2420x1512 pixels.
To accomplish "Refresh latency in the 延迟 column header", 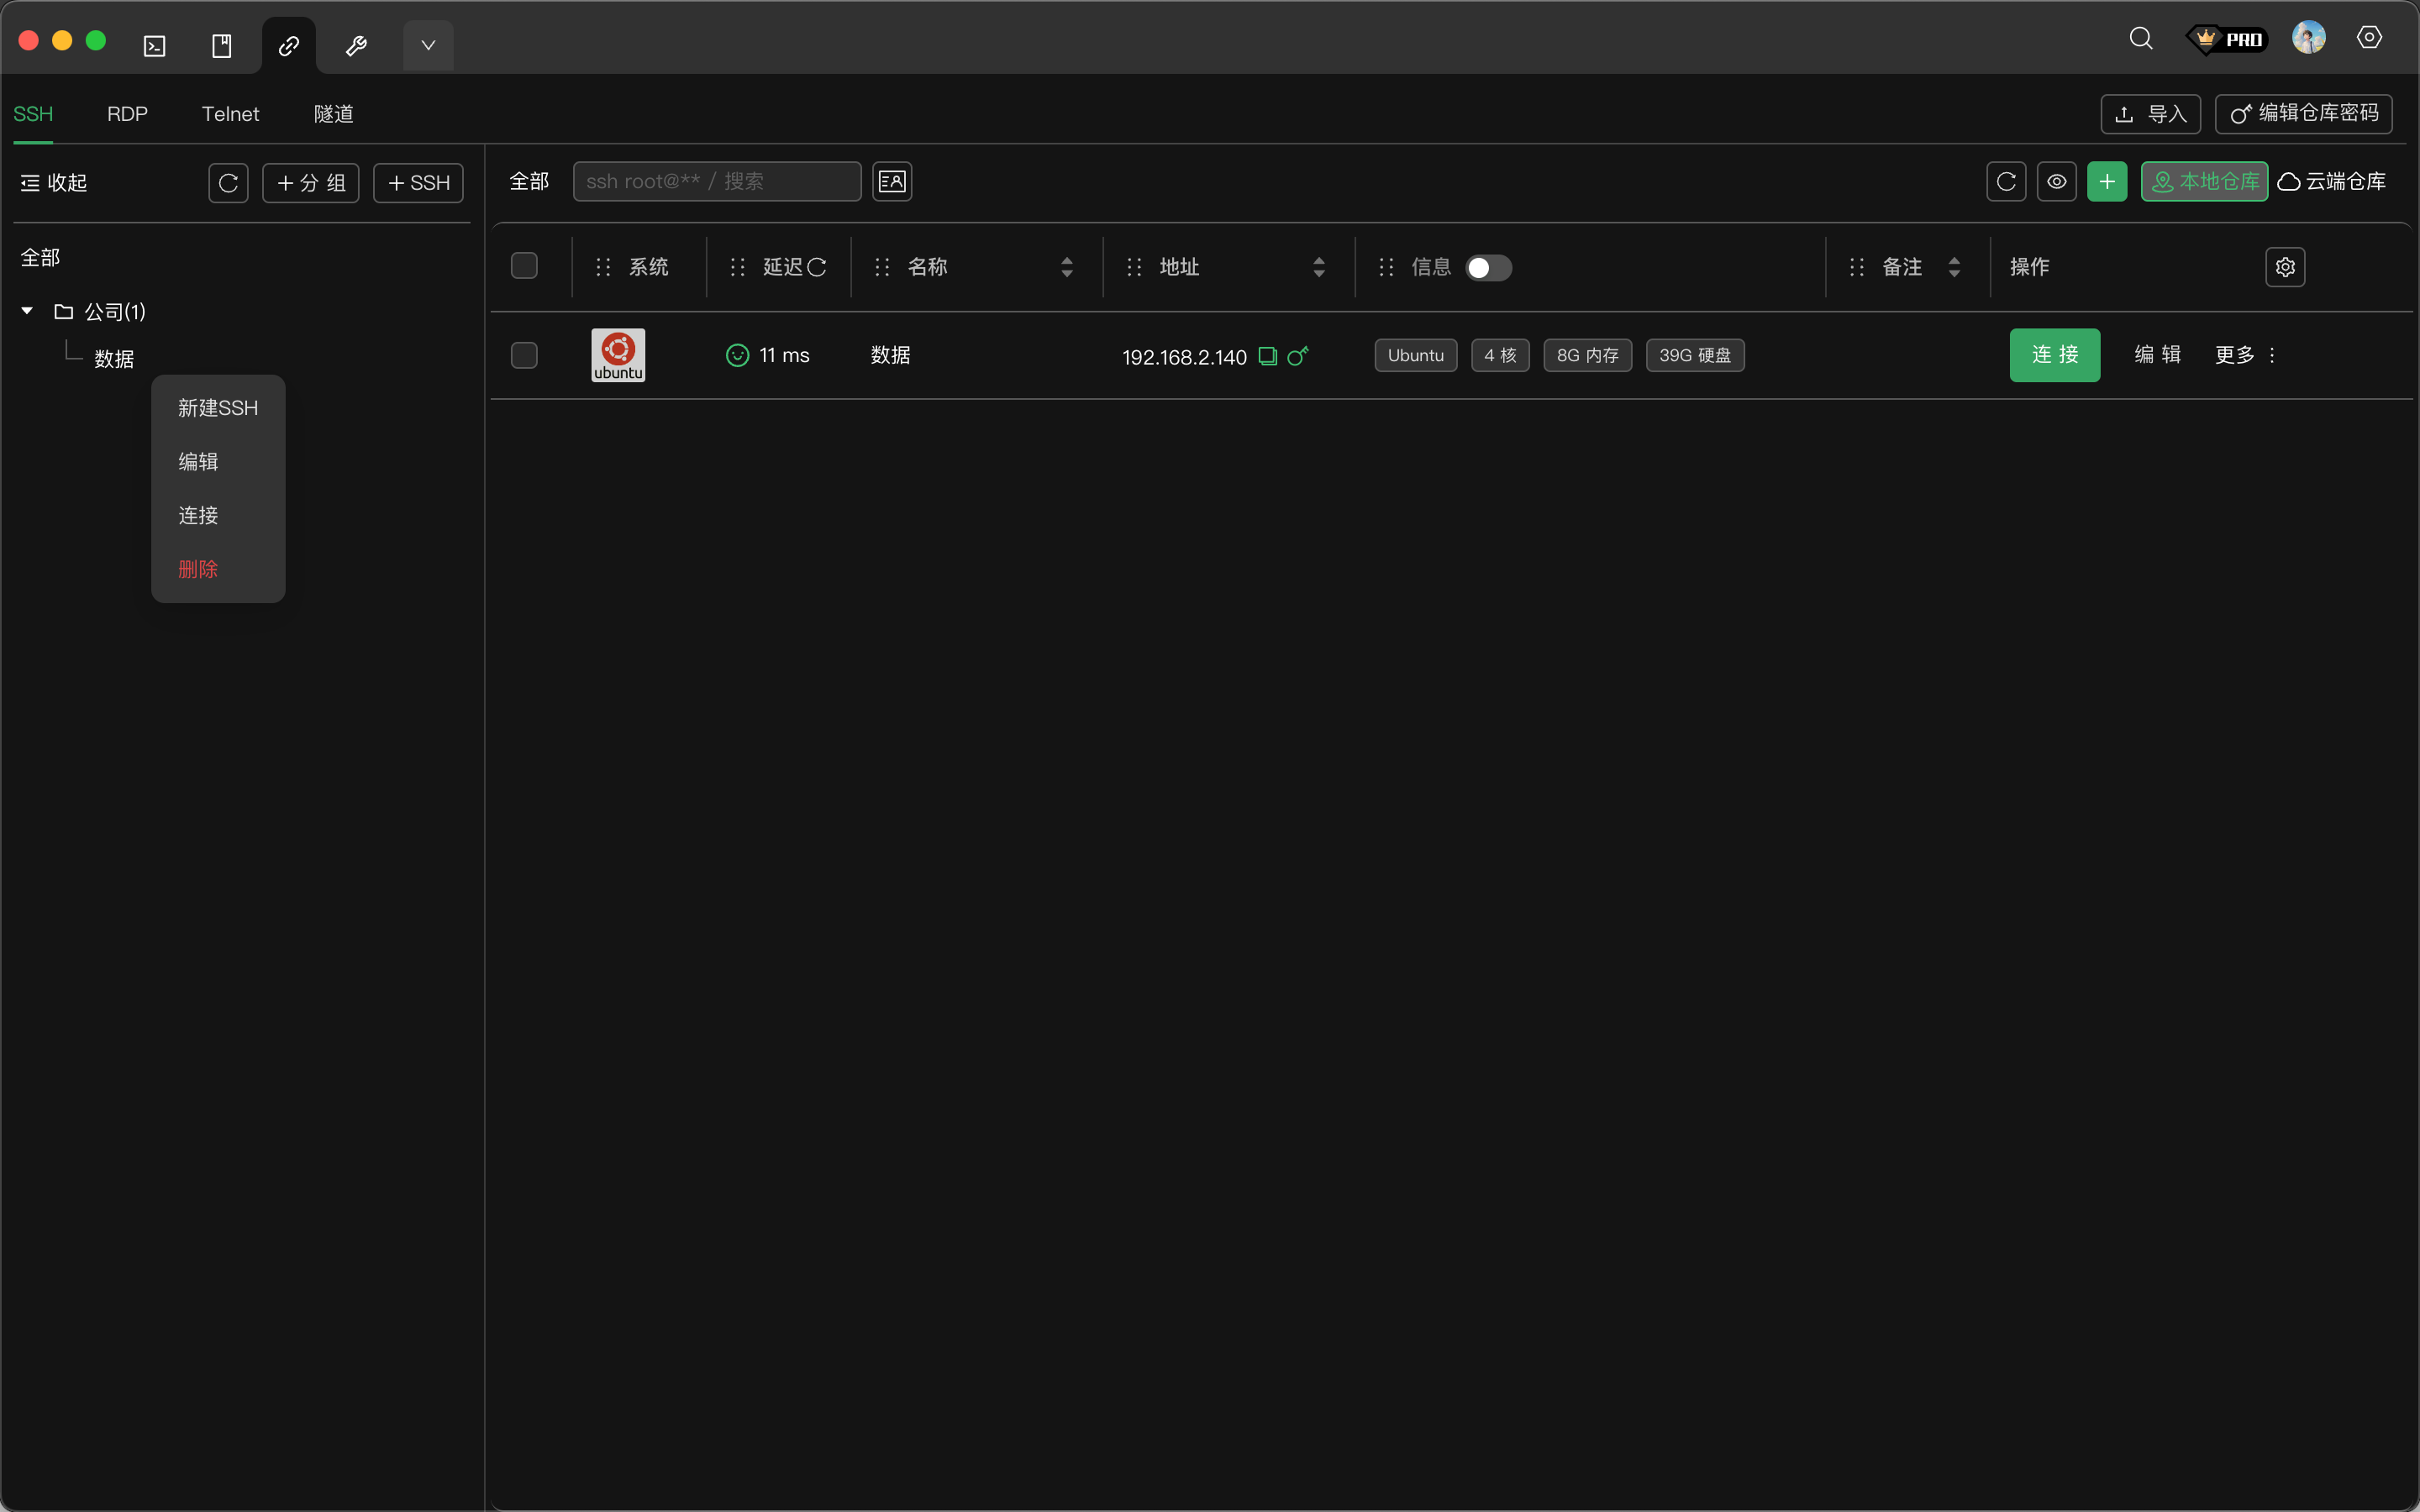I will tap(817, 267).
